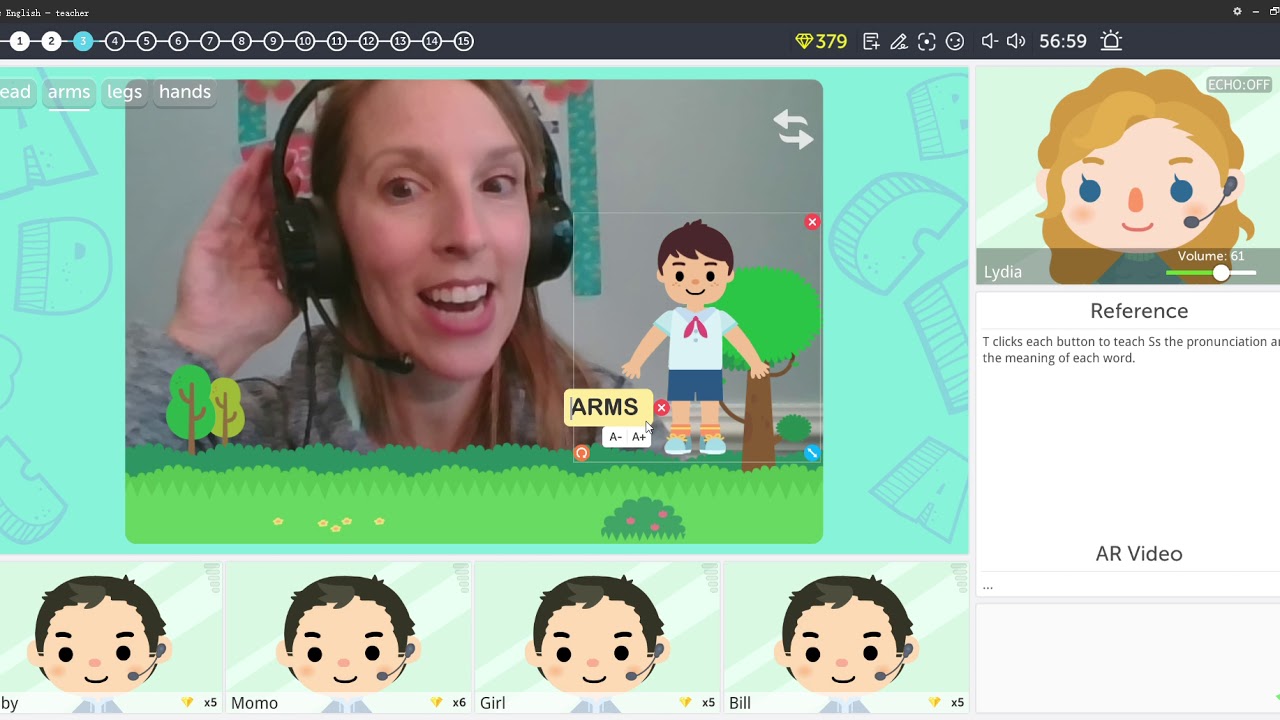Toggle the ECHO:OFF setting
This screenshot has height=720, width=1280.
[1238, 85]
